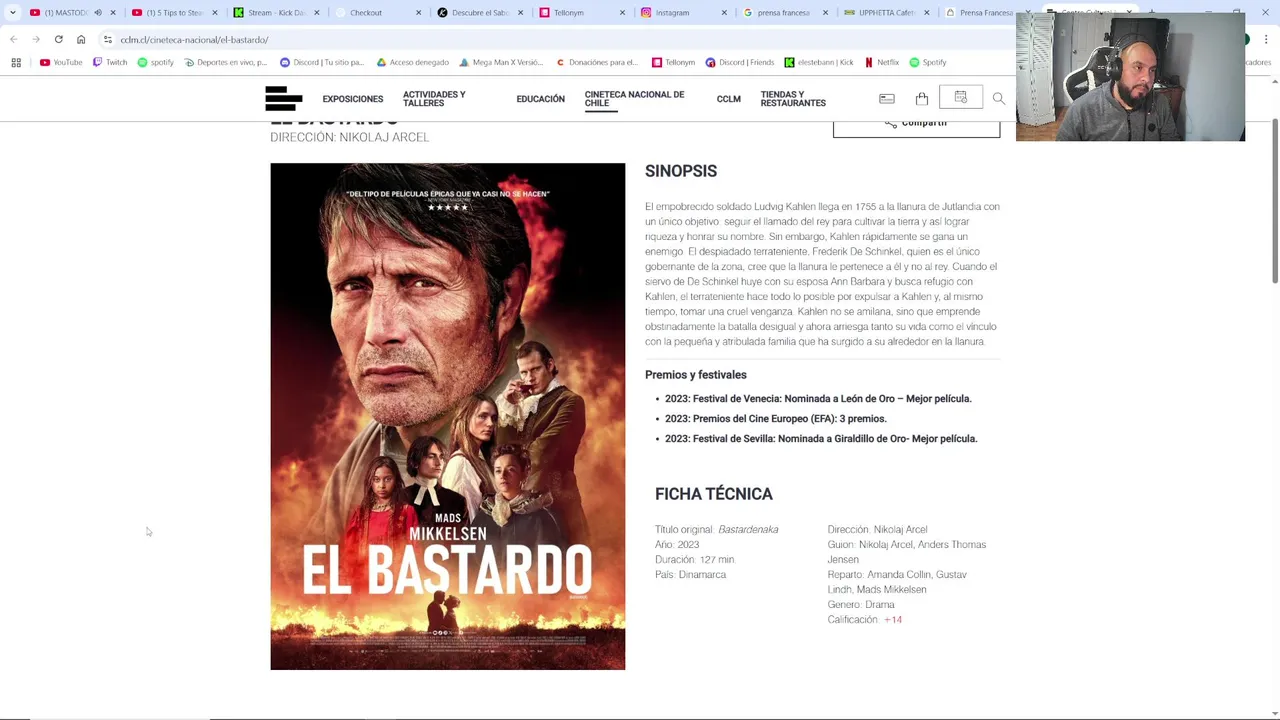Click the +14 rating link
The width and height of the screenshot is (1280, 720).
point(893,619)
